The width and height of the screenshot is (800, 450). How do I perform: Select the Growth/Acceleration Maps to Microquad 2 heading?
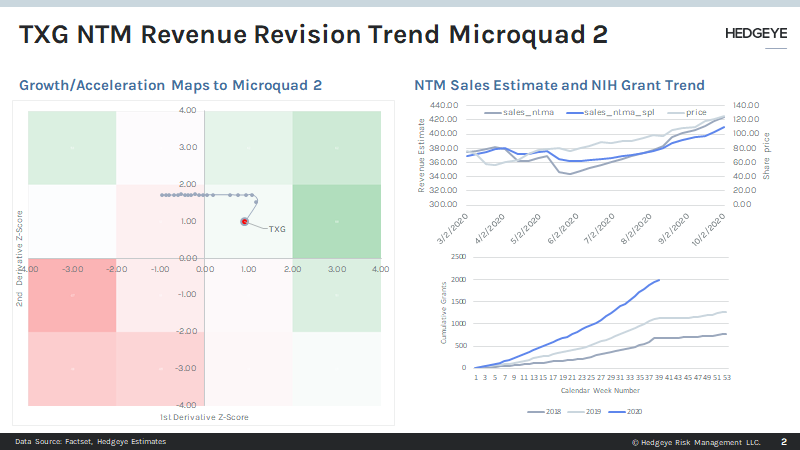170,85
